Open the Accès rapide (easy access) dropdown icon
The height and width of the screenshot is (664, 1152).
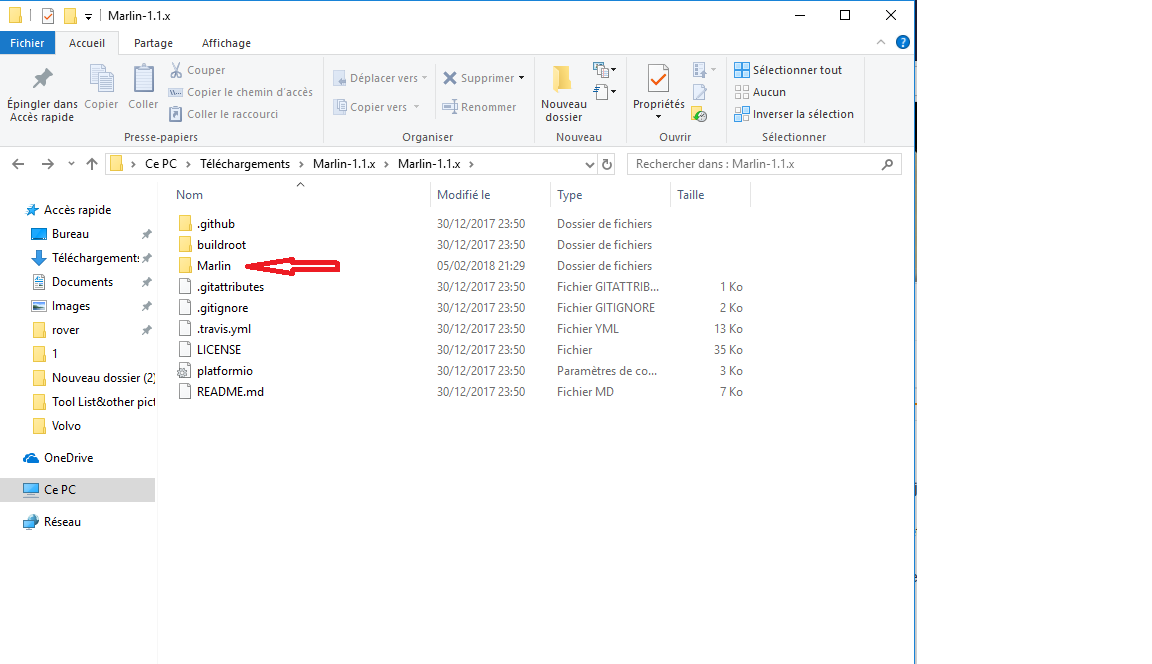[605, 92]
